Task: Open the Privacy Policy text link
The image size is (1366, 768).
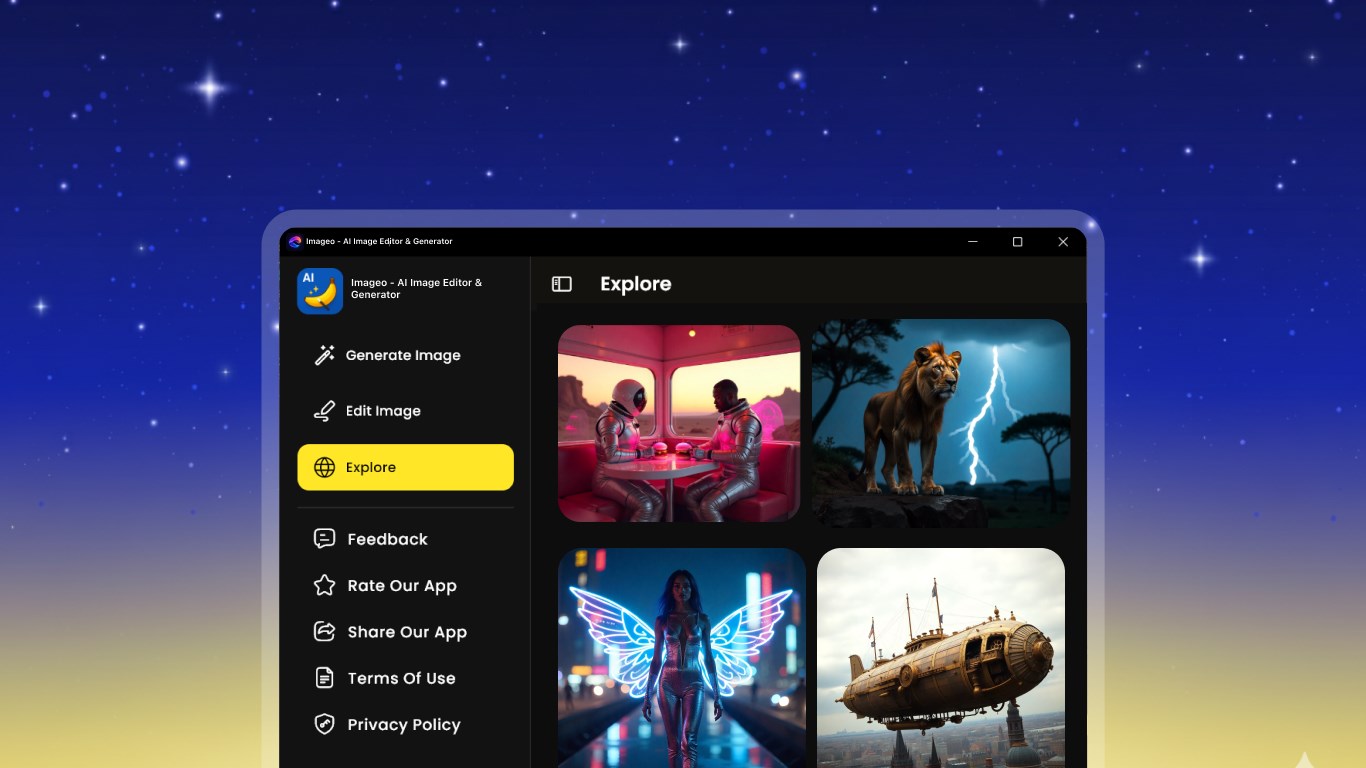Action: 404,725
